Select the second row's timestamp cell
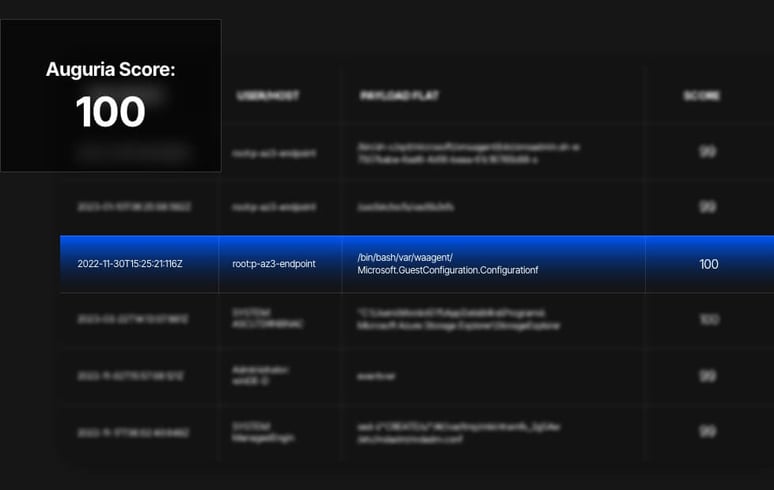The width and height of the screenshot is (774, 490). tap(130, 207)
